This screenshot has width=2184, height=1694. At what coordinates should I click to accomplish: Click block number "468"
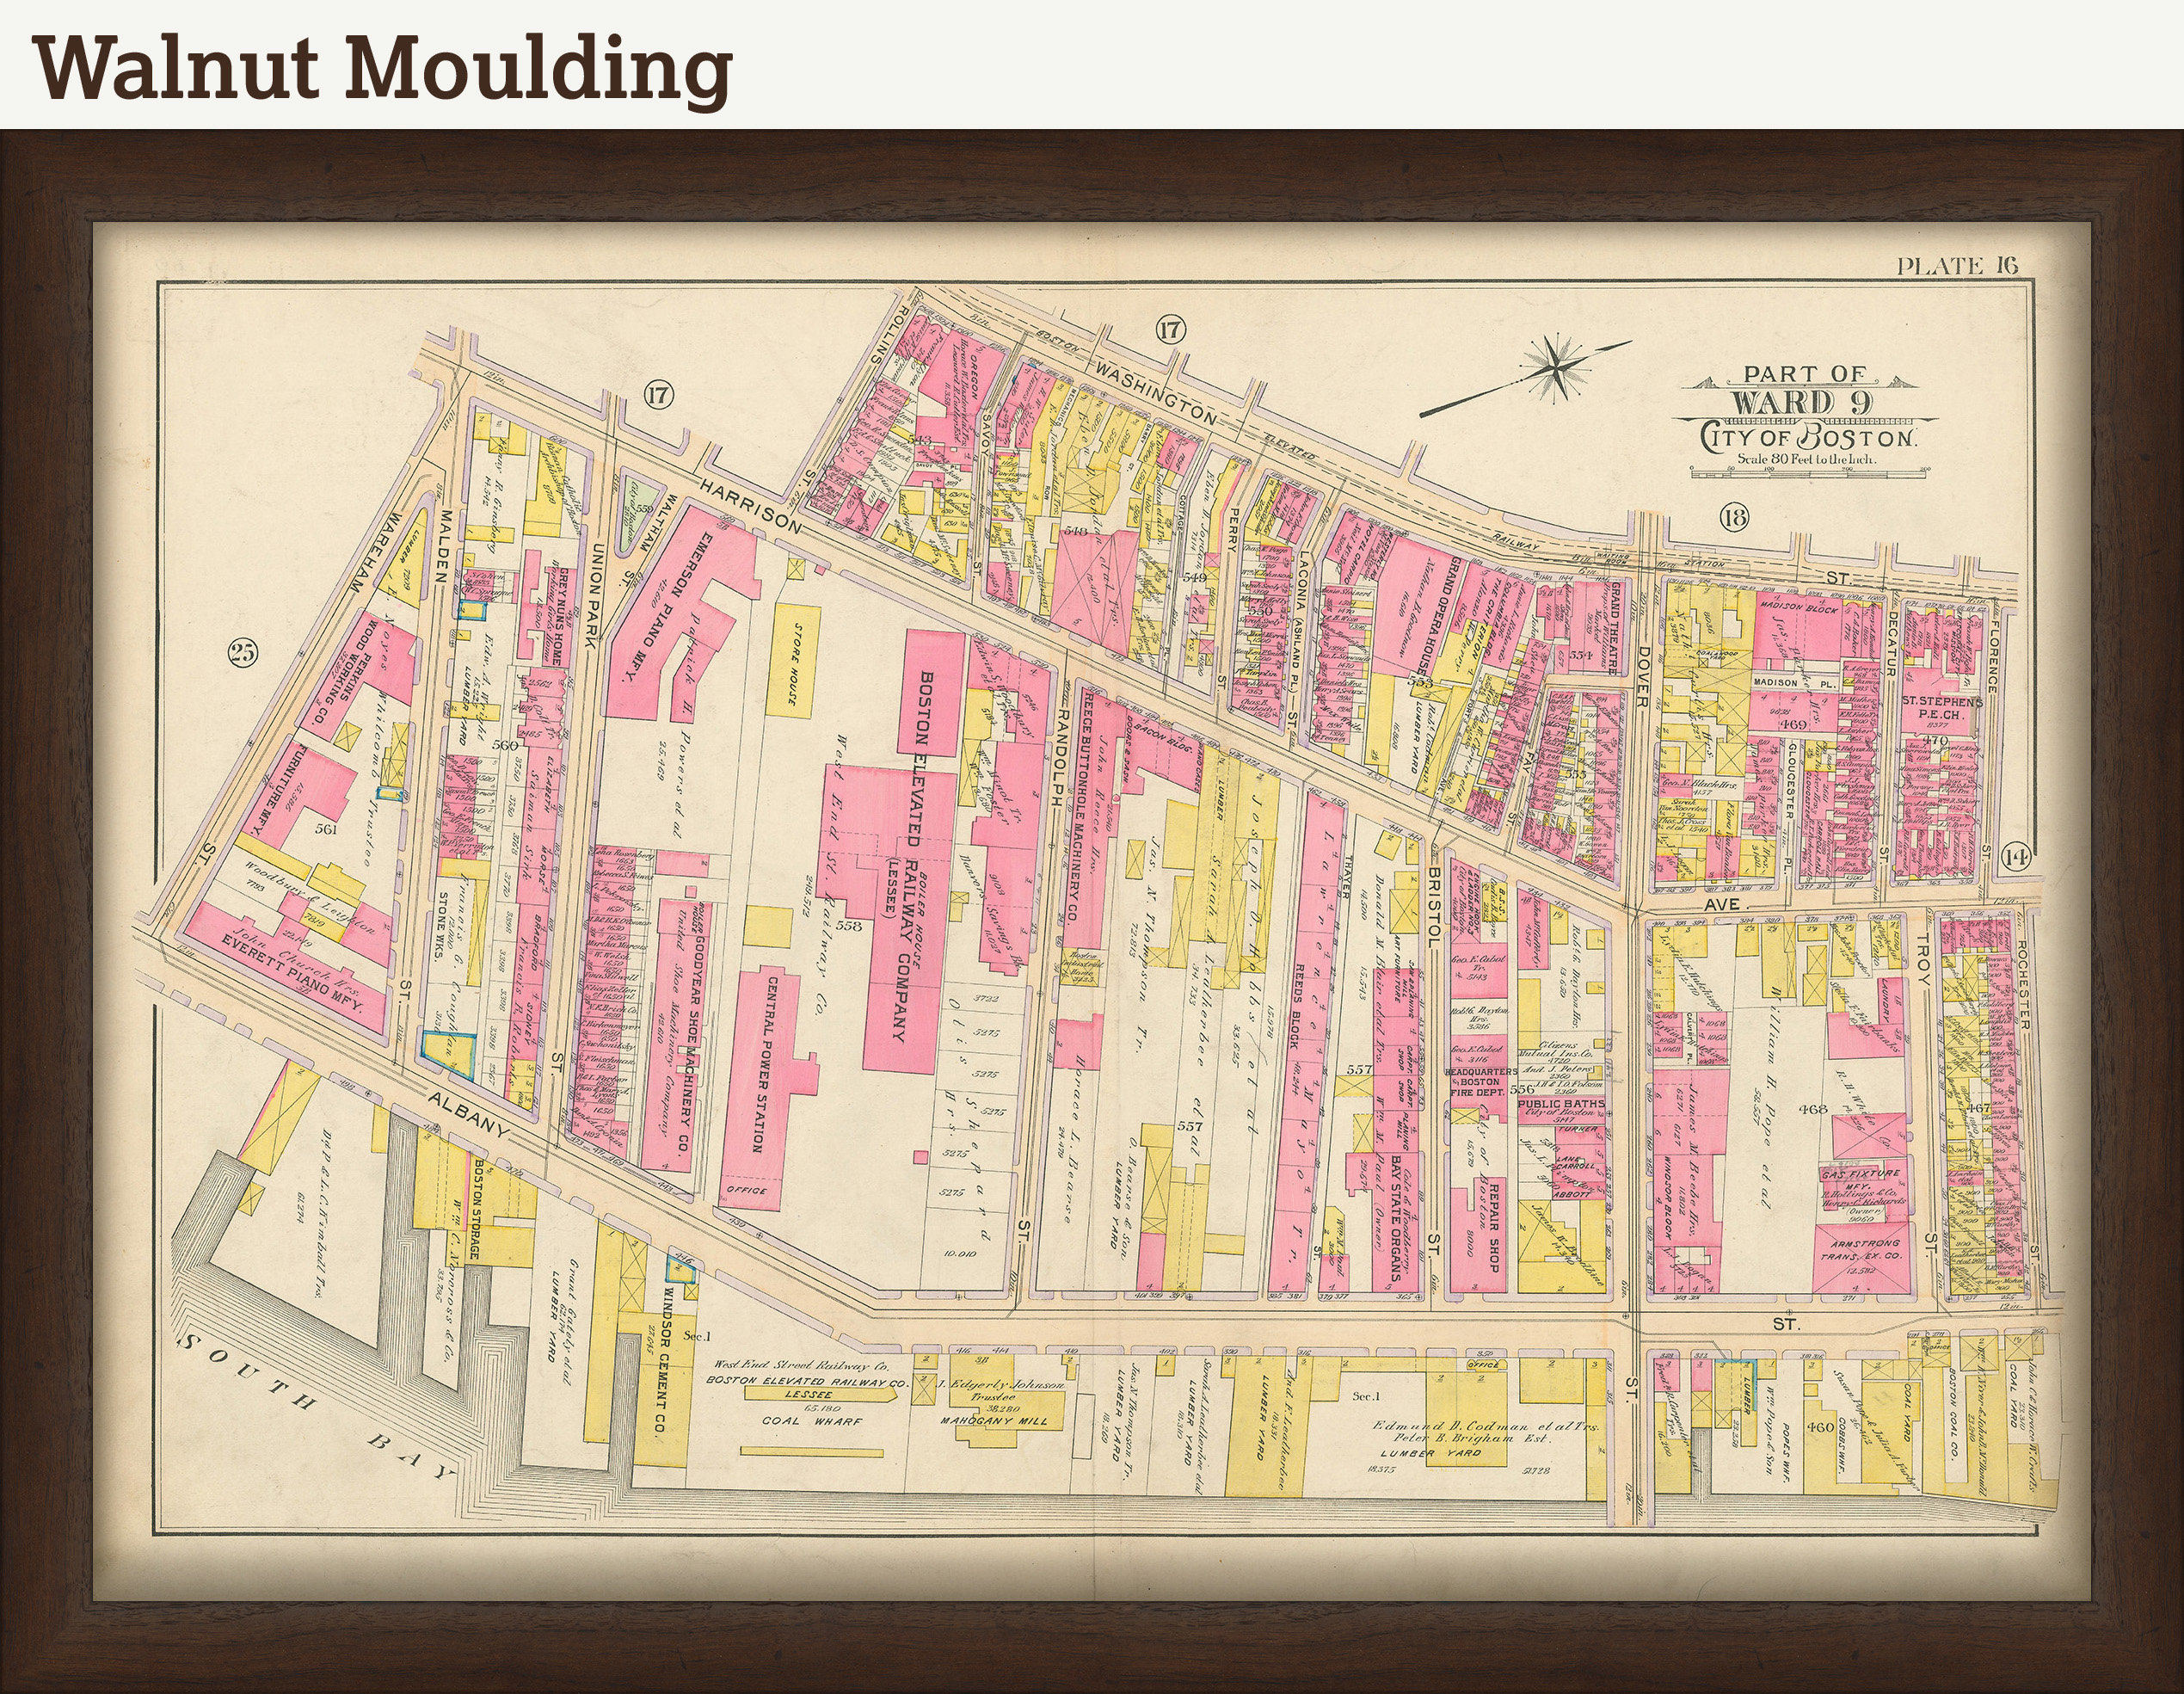point(1812,1109)
